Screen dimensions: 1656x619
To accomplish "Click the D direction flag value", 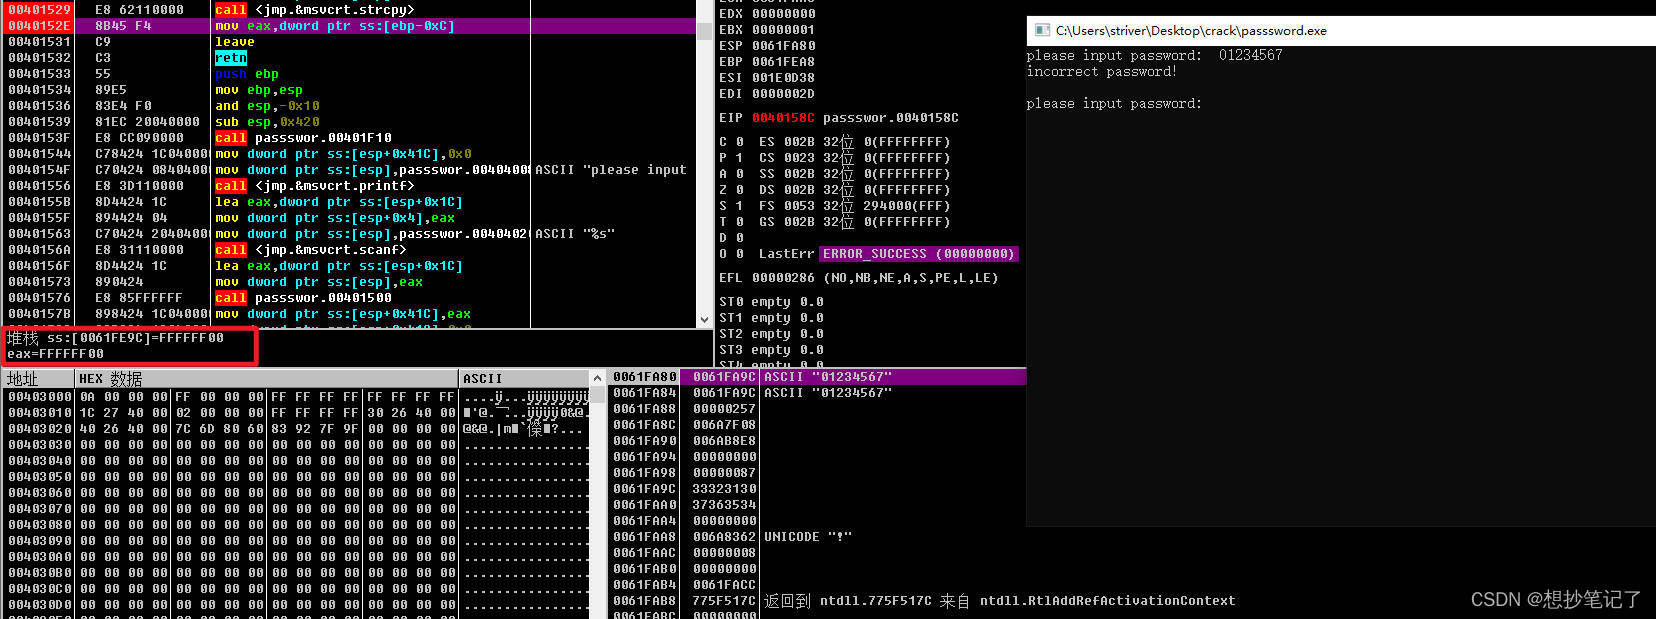I will click(739, 238).
